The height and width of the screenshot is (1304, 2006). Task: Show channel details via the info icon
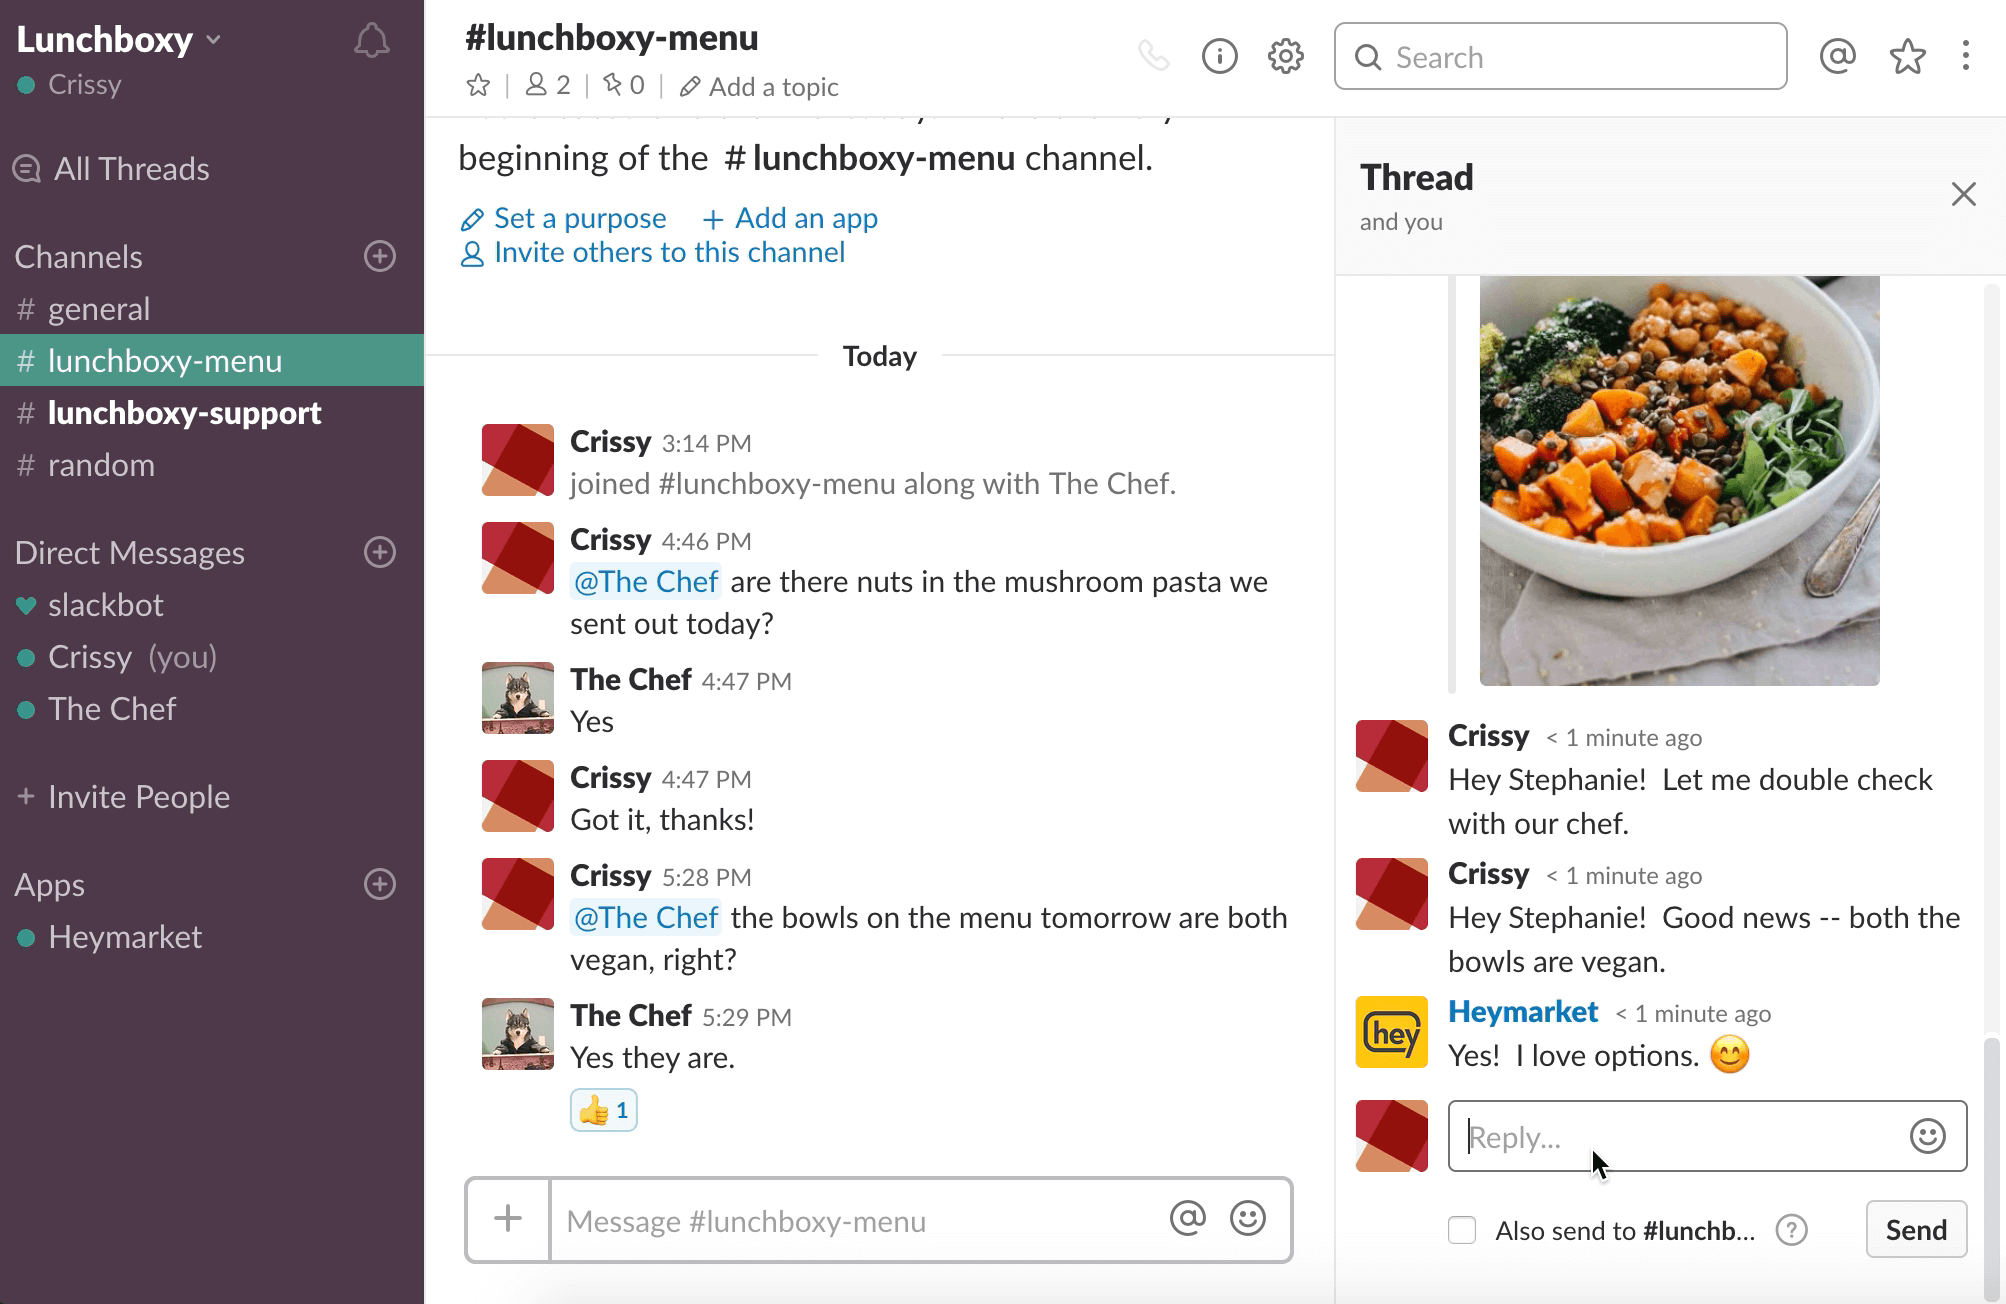1219,56
